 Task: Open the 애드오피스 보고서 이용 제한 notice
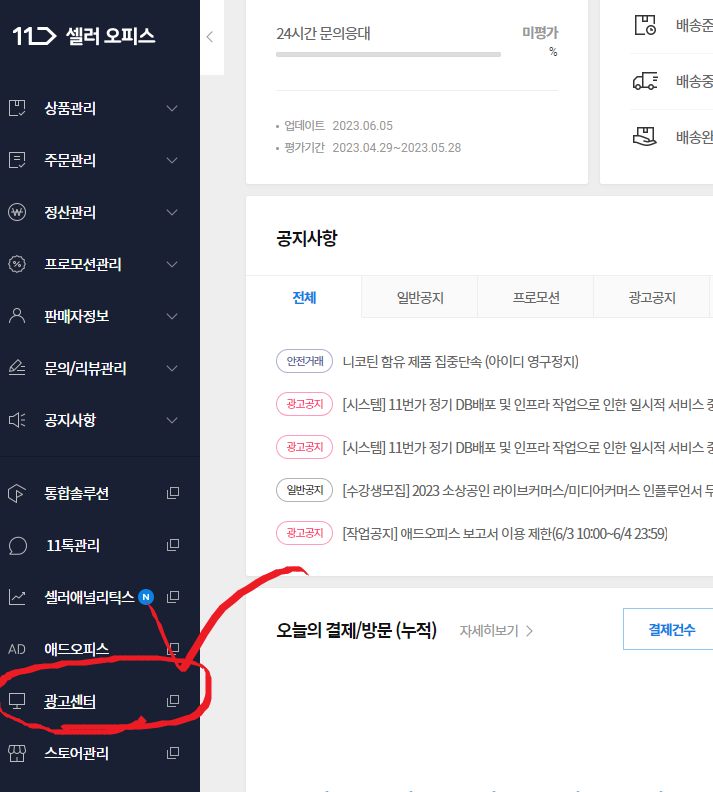[x=505, y=533]
